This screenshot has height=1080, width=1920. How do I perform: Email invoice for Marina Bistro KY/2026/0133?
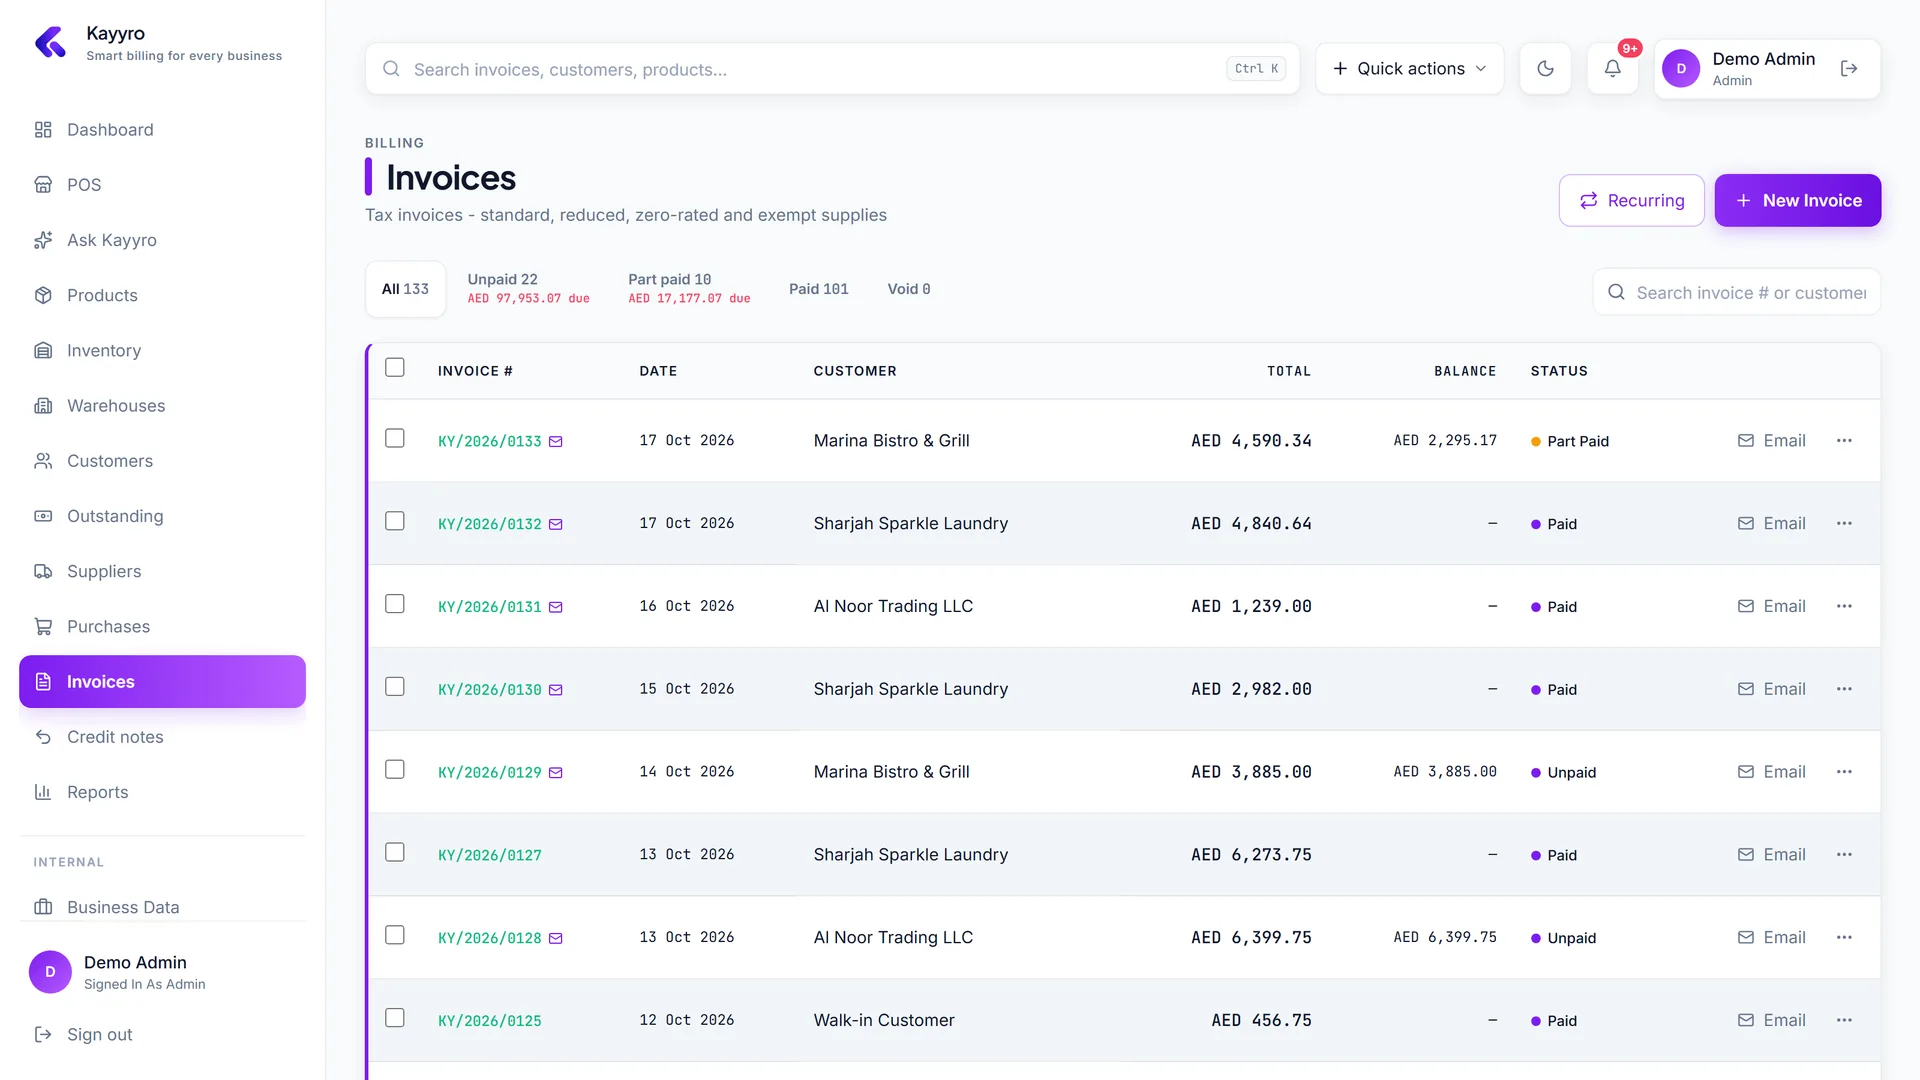click(x=1771, y=441)
